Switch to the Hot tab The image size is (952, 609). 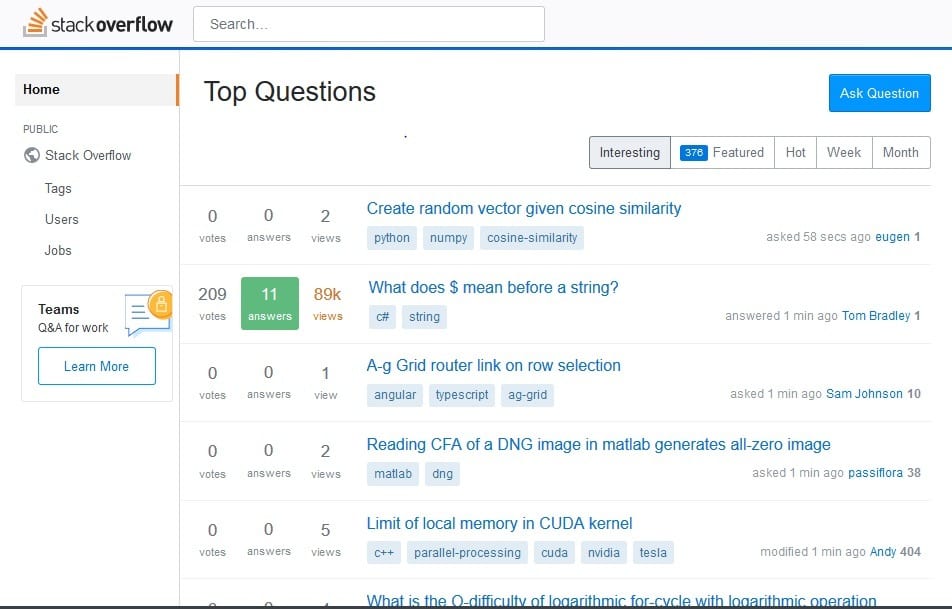pyautogui.click(x=795, y=152)
